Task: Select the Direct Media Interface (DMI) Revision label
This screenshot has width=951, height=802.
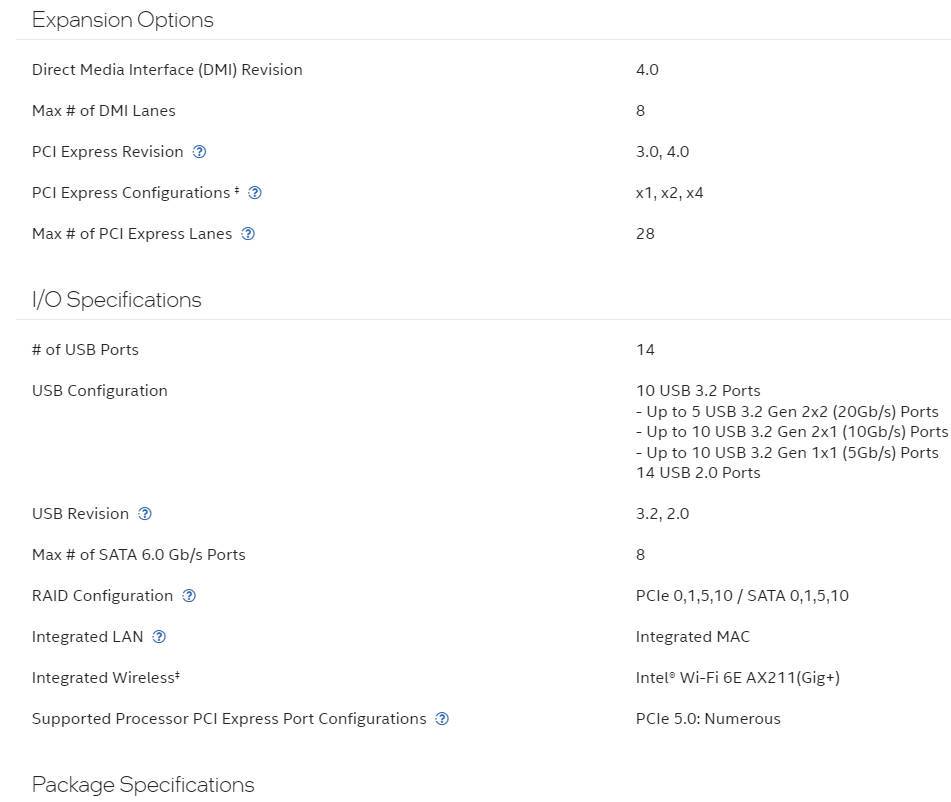Action: 167,69
